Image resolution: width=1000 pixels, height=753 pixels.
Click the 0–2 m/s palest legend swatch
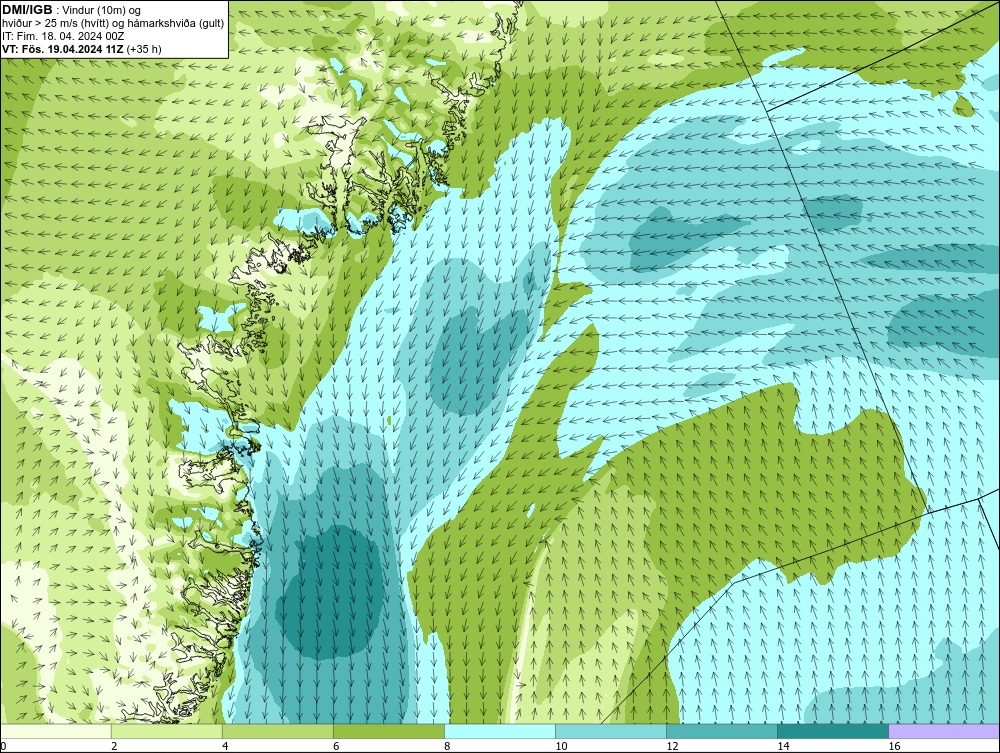(x=55, y=731)
